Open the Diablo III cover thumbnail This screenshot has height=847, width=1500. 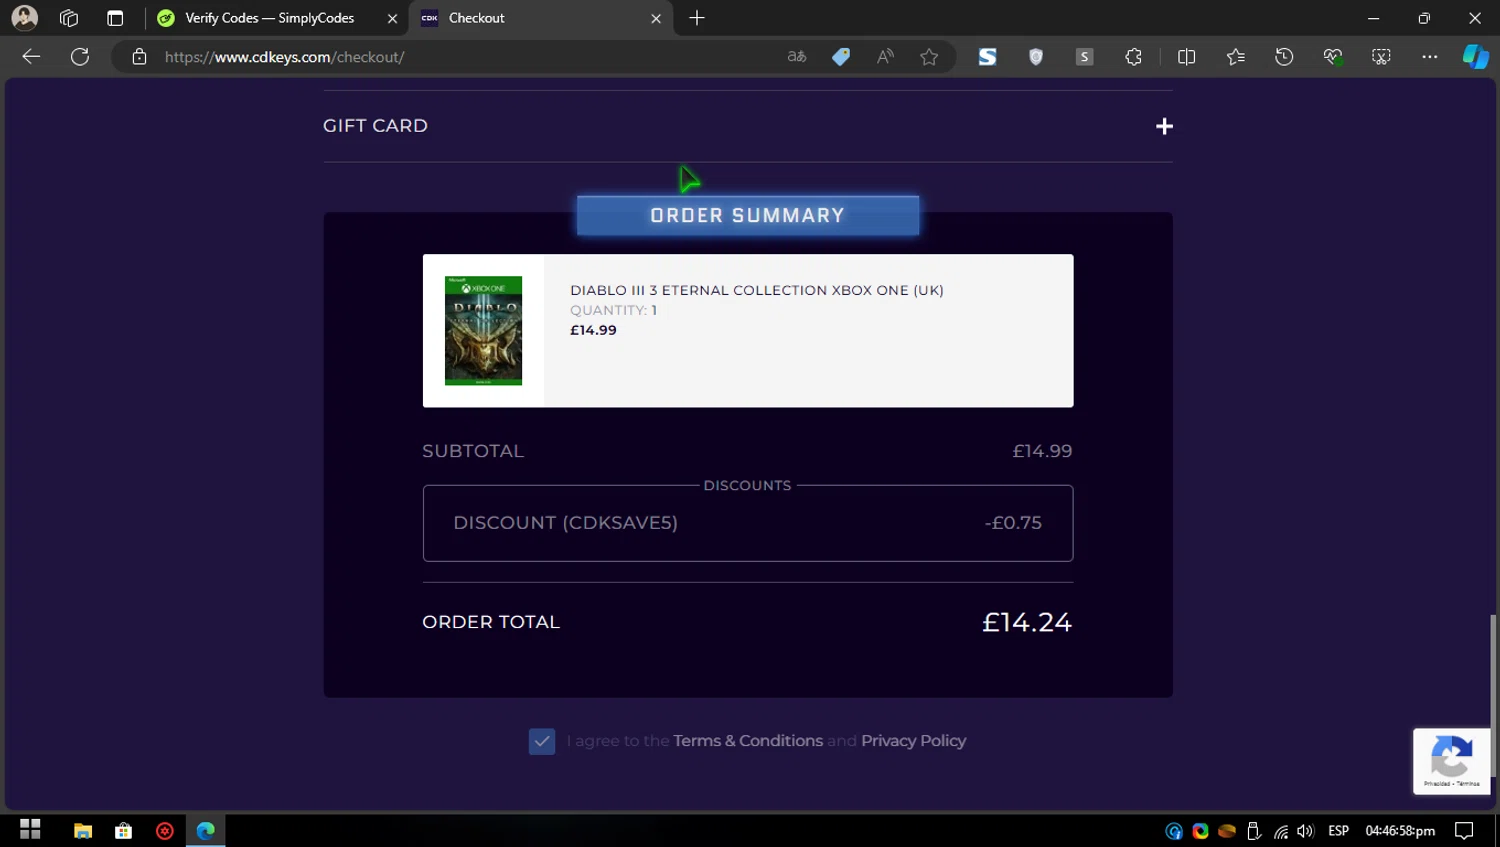pos(483,331)
